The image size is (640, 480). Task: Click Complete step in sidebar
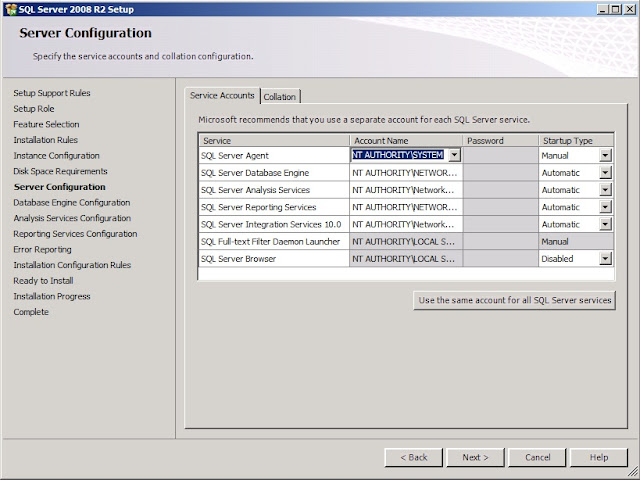(x=31, y=312)
